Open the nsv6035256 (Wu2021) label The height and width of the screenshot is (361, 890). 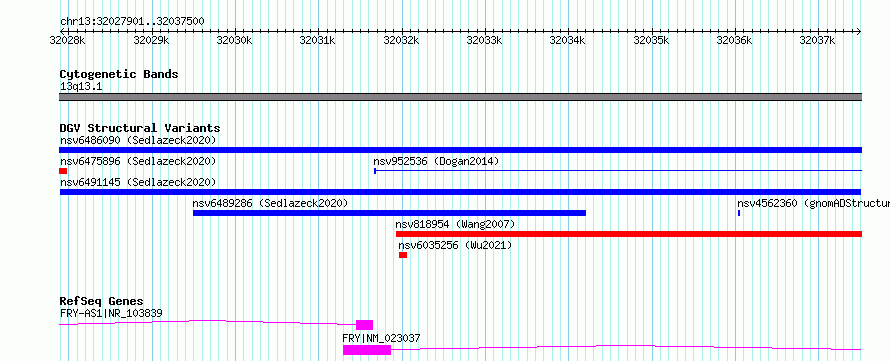click(455, 245)
